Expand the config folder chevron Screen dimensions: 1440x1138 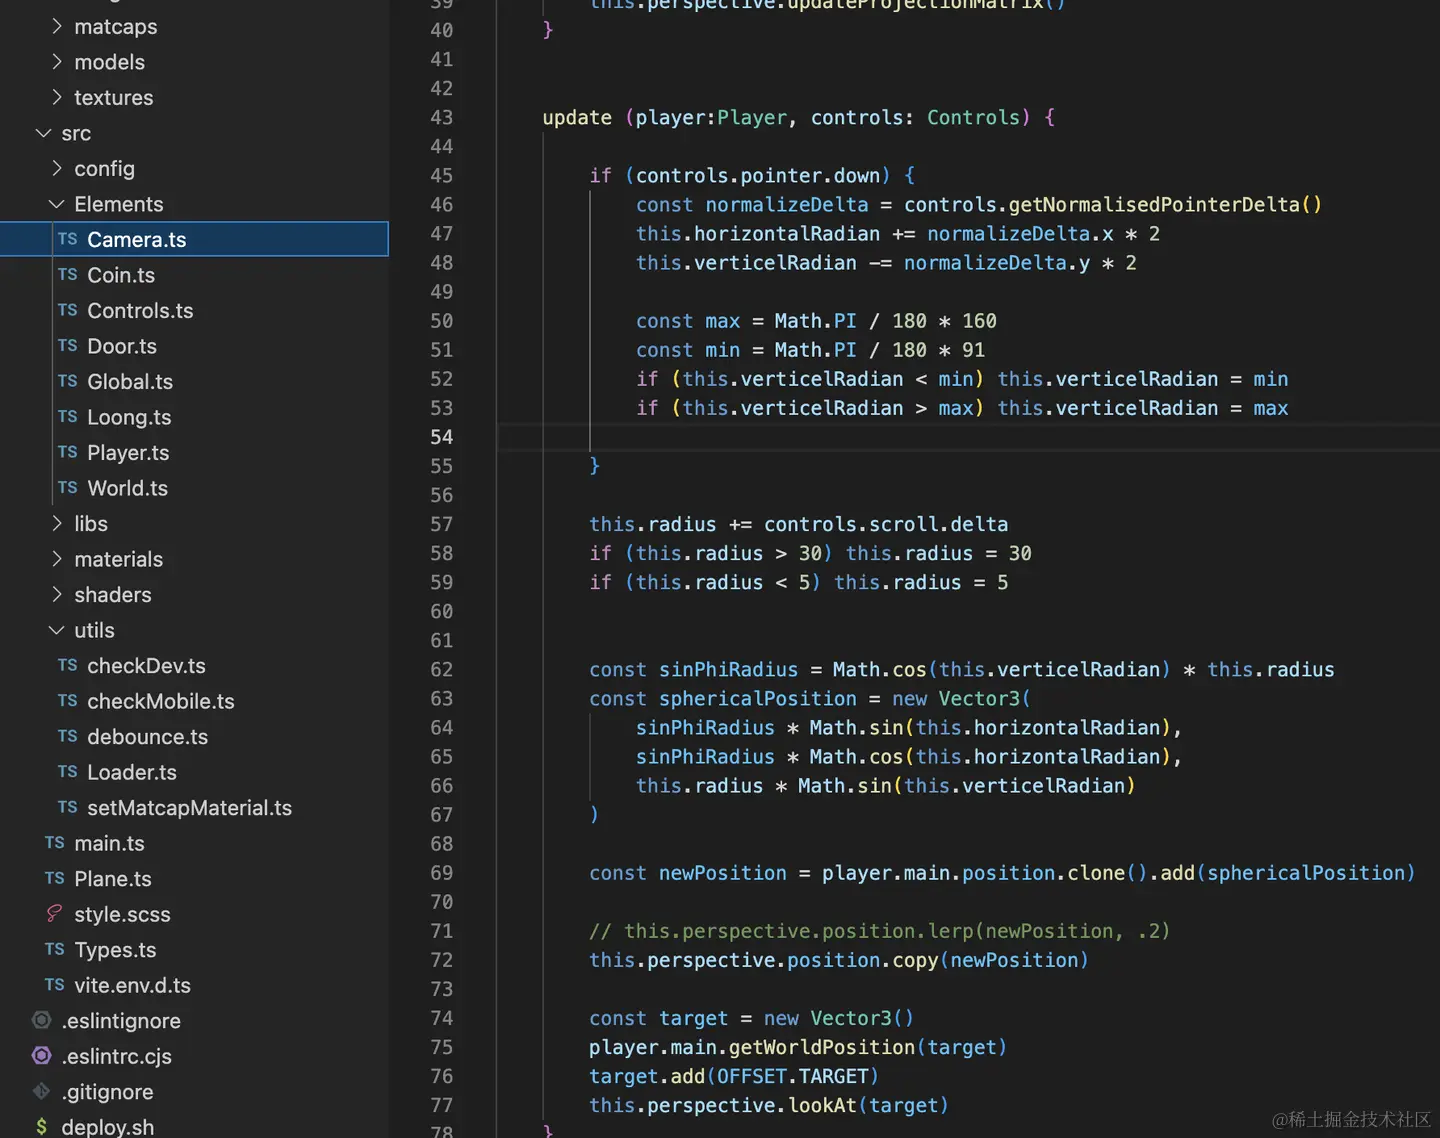coord(57,168)
